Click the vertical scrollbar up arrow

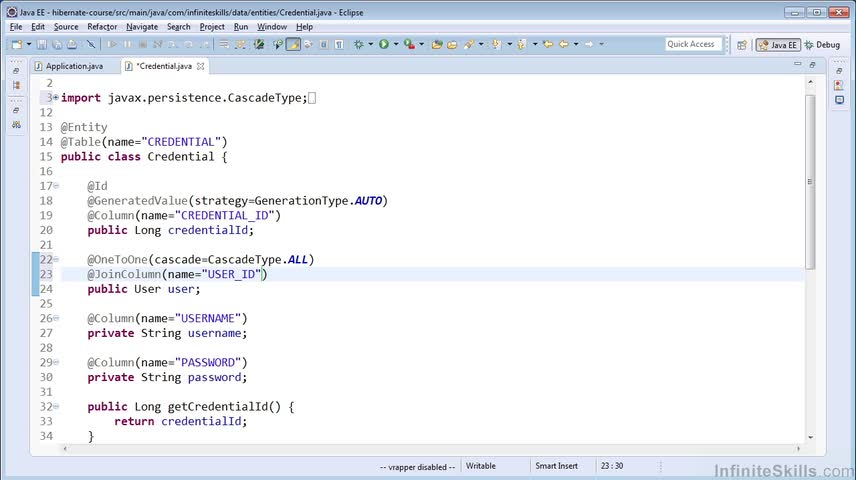click(x=810, y=82)
